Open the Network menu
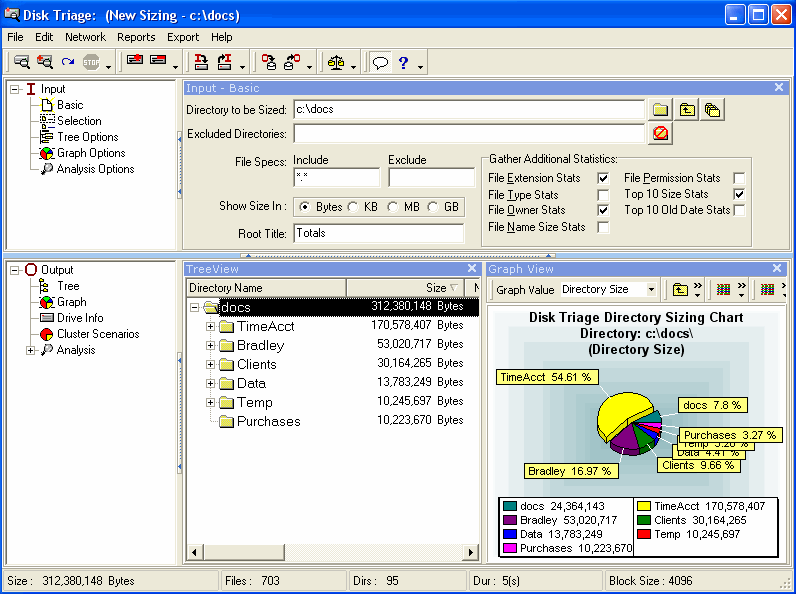 85,37
